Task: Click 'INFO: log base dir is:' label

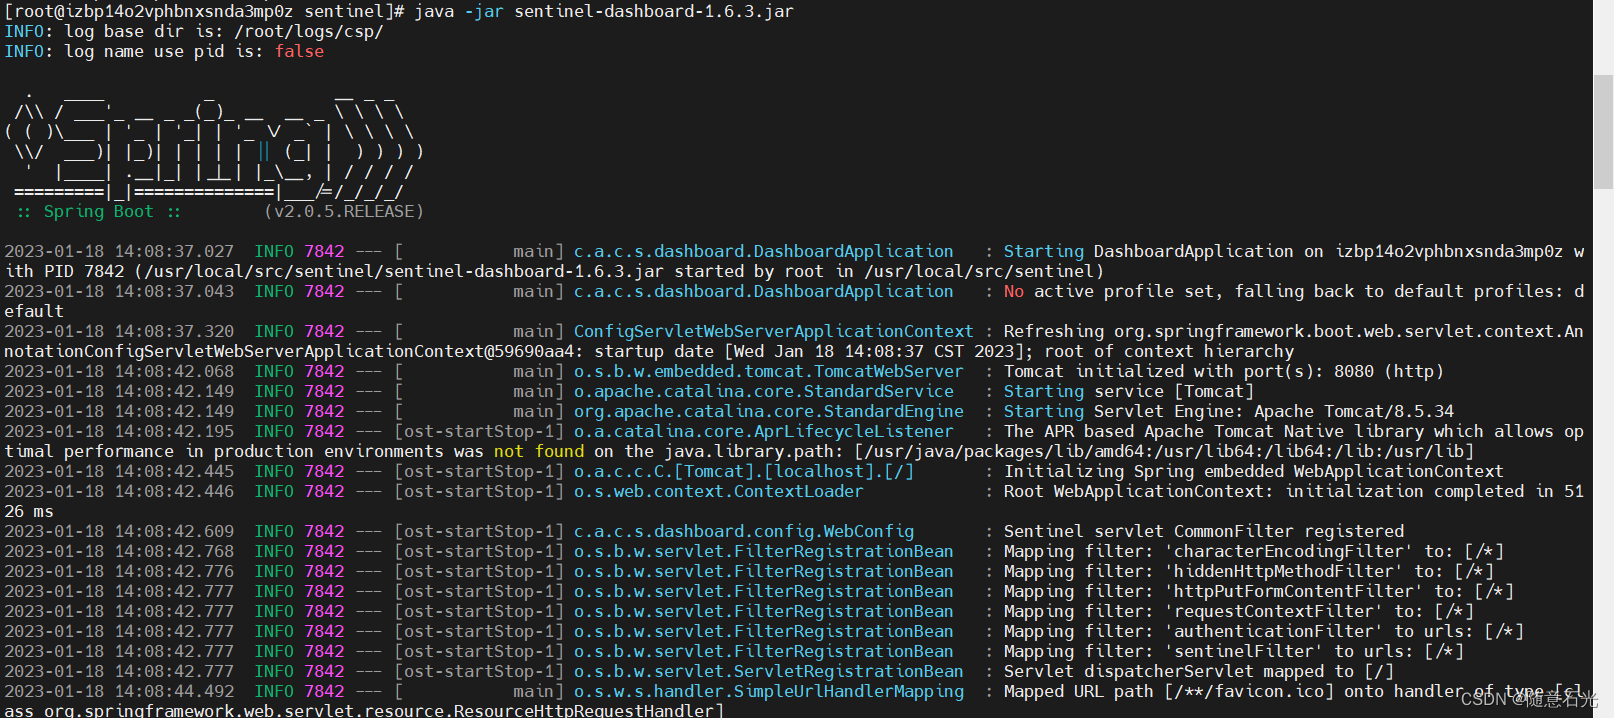Action: (114, 31)
